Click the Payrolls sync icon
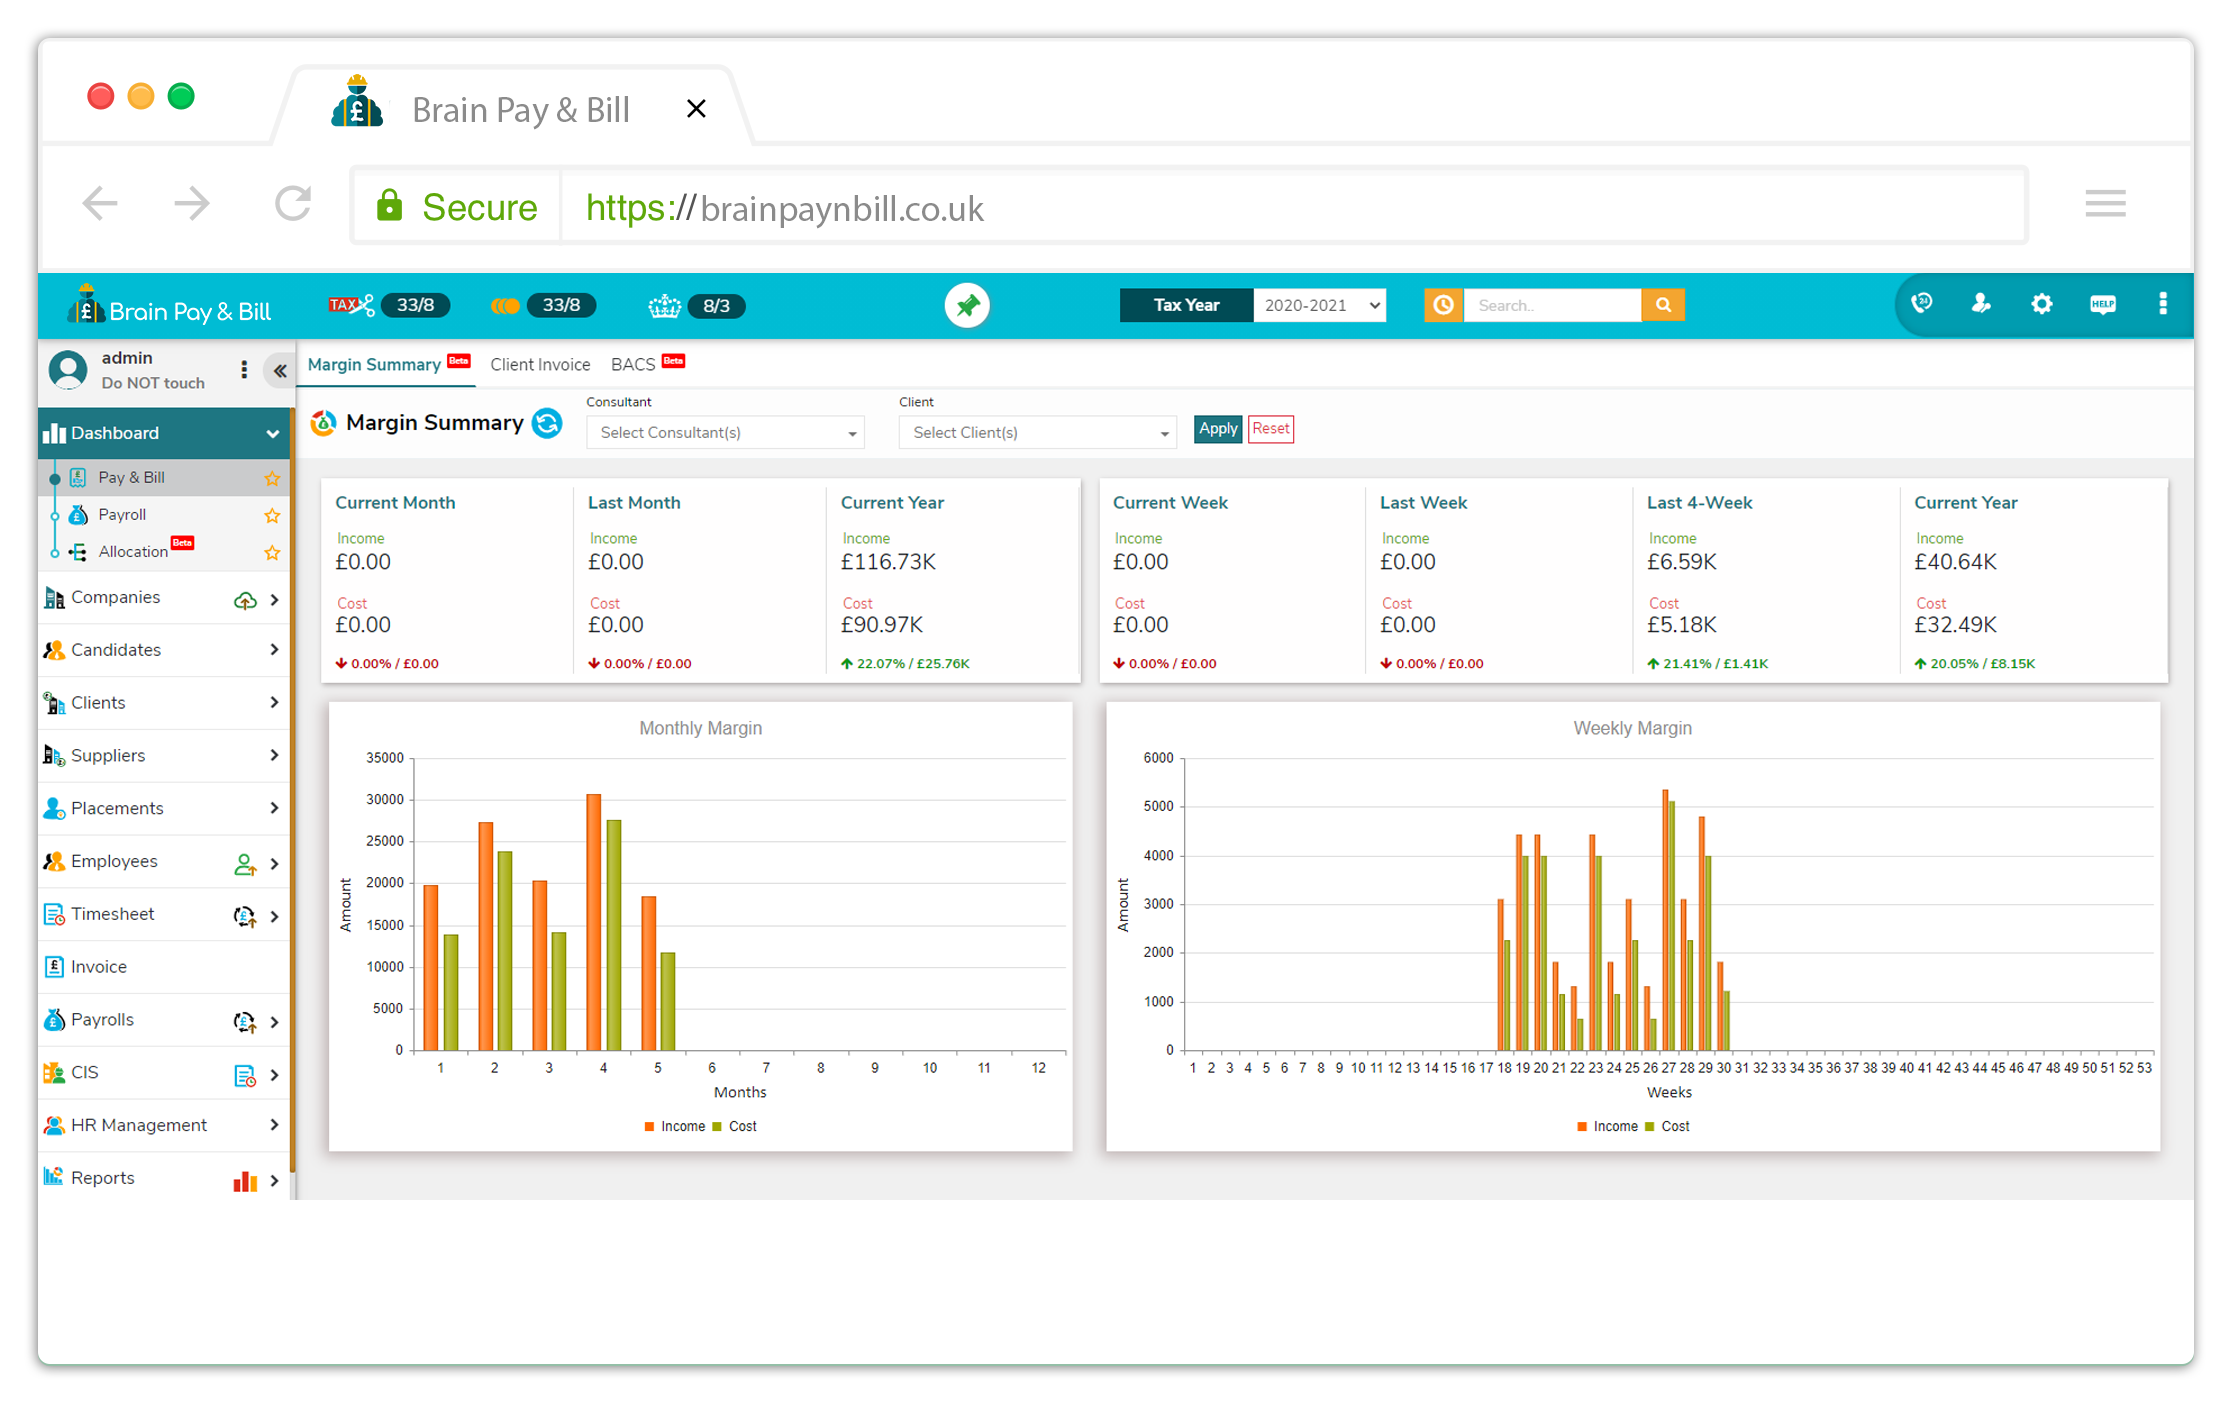Screen dimensions: 2232x1408 coord(245,1022)
